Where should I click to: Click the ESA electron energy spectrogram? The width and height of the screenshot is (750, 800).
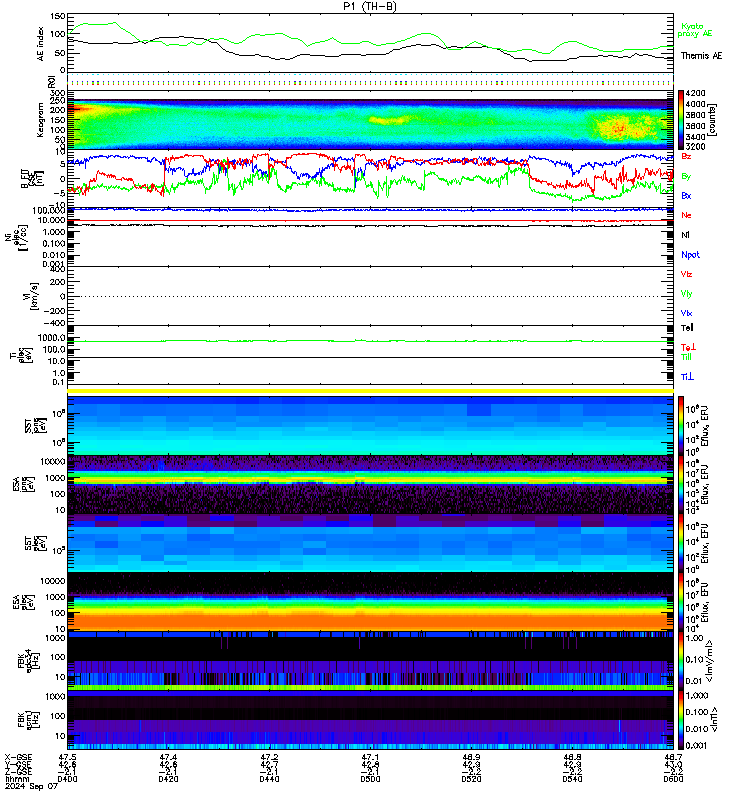tap(370, 602)
